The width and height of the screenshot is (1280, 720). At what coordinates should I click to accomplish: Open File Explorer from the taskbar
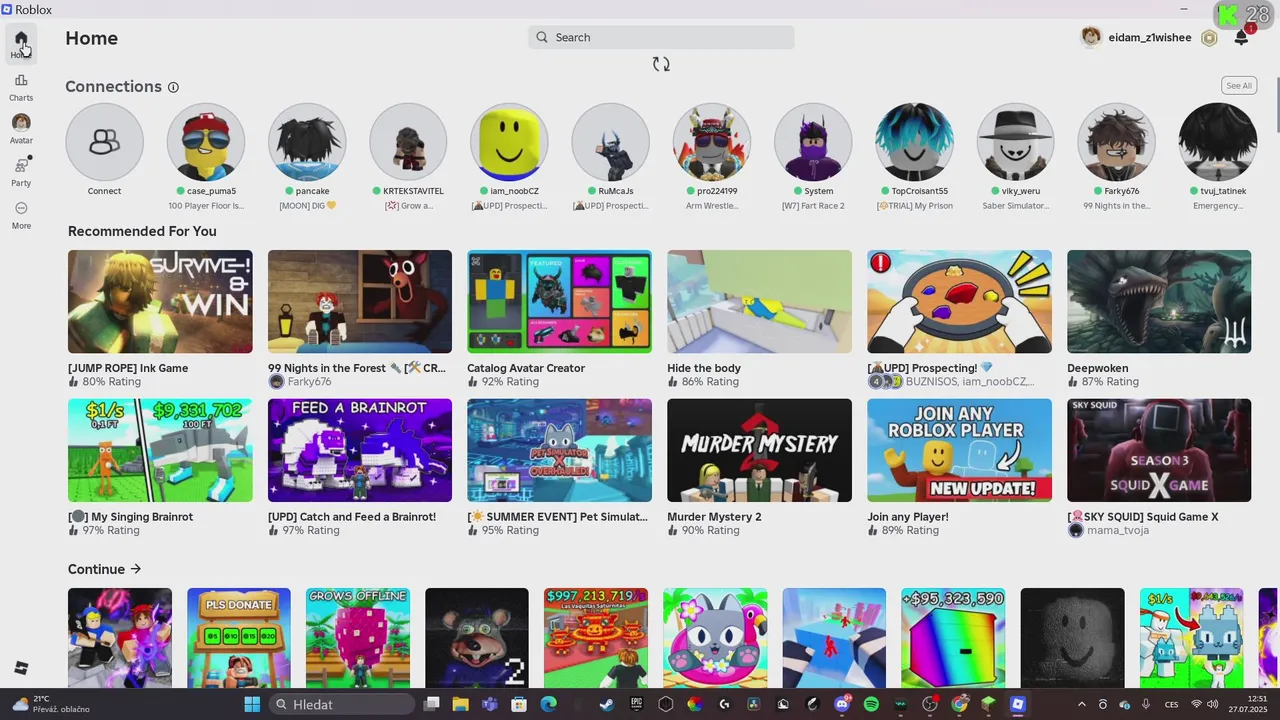pyautogui.click(x=460, y=704)
